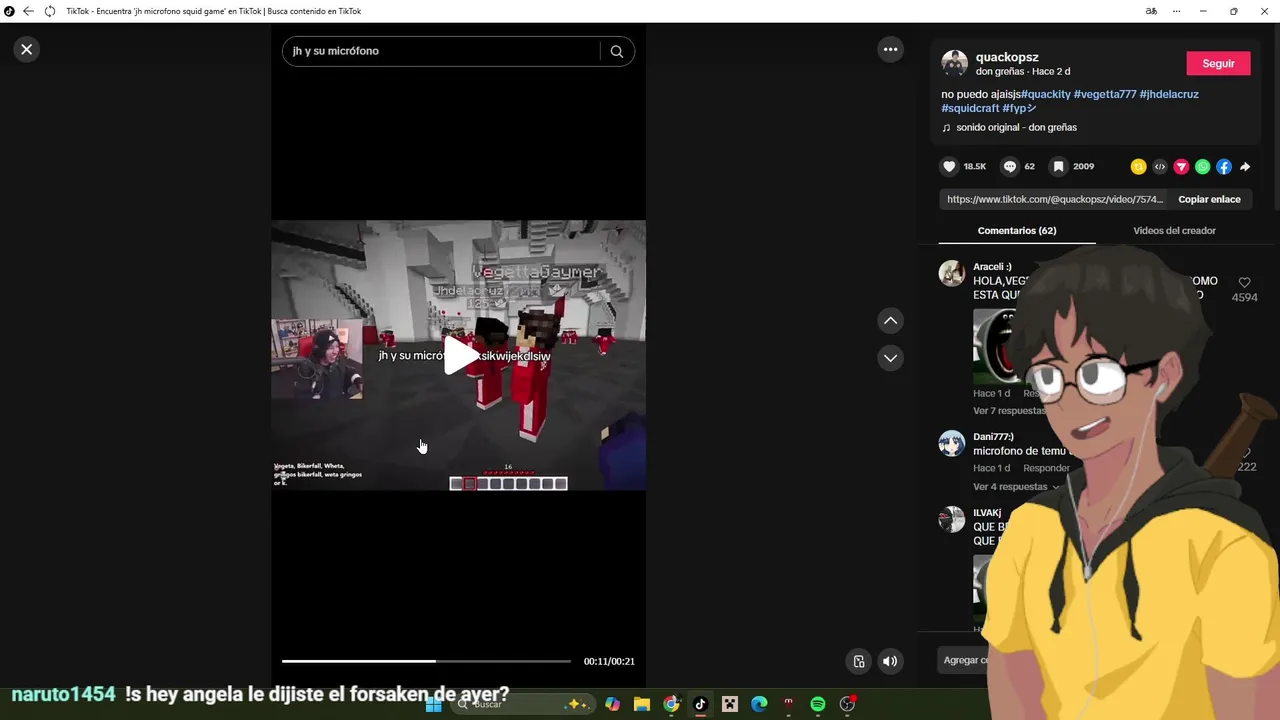Open Spotify from taskbar
The width and height of the screenshot is (1280, 720).
(x=818, y=704)
